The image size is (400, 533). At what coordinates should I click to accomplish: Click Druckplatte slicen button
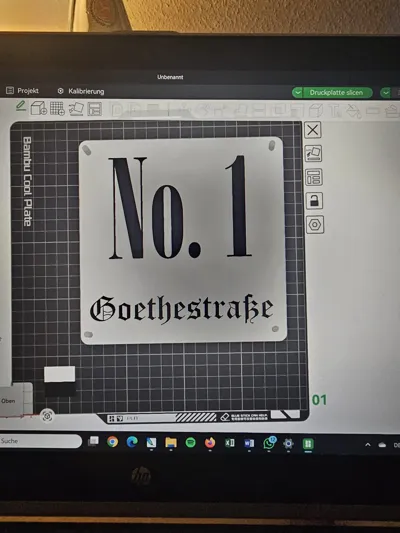click(336, 92)
